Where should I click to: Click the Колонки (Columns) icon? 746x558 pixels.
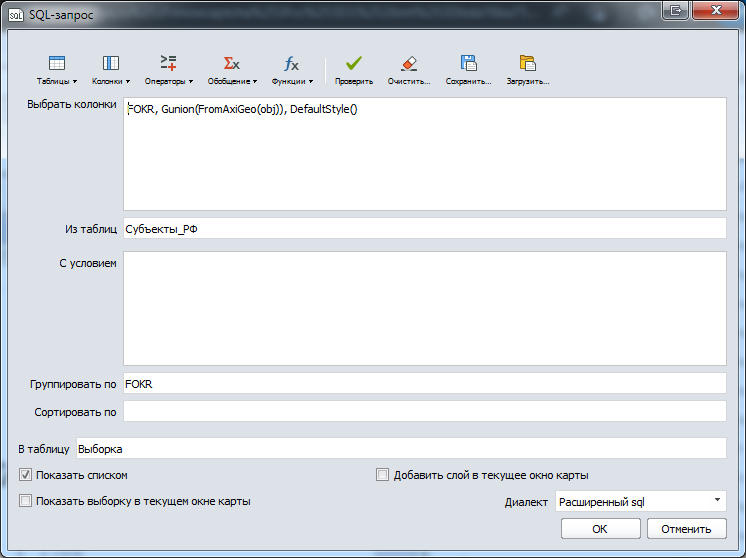[x=110, y=64]
